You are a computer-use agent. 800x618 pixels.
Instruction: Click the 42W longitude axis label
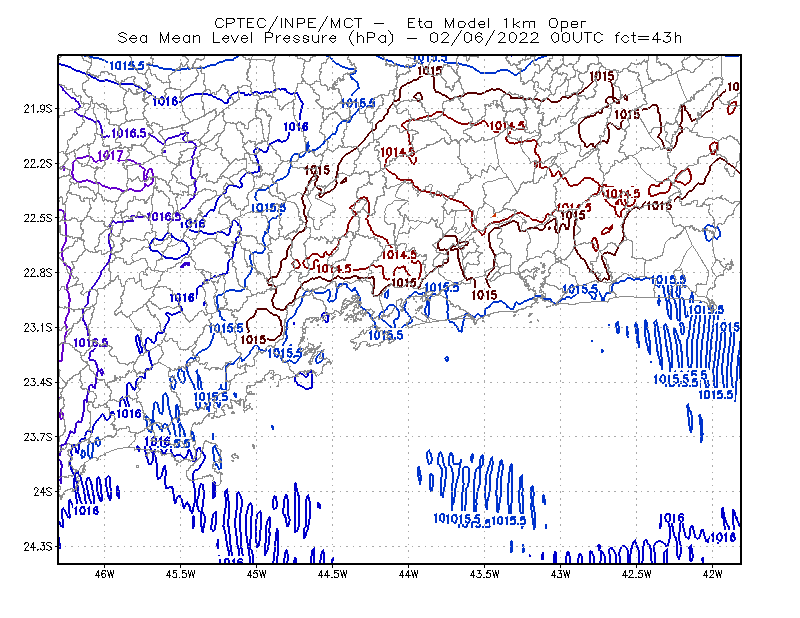point(713,574)
